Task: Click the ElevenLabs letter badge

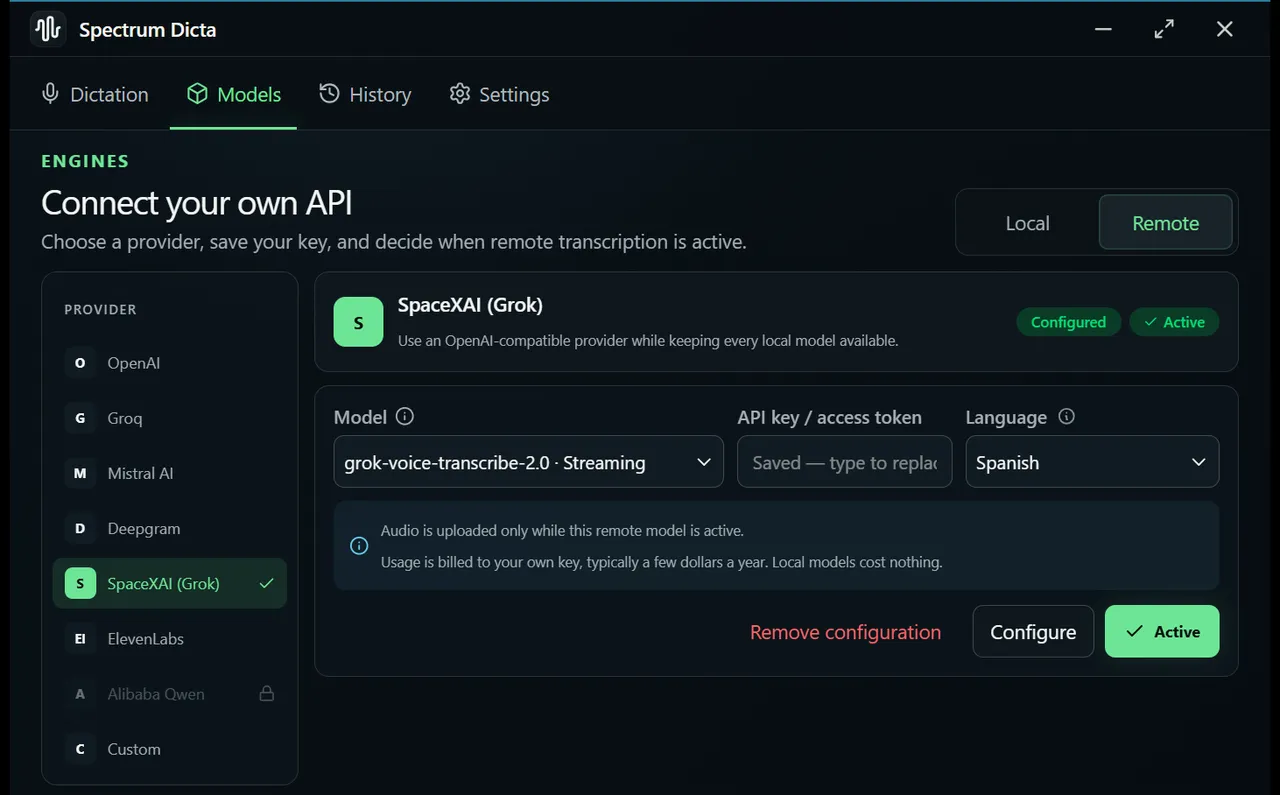Action: [80, 639]
